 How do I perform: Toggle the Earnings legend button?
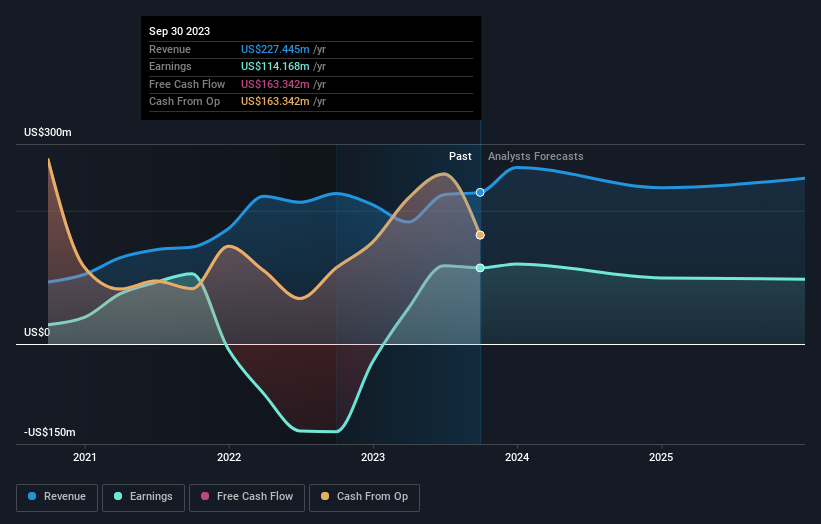(x=143, y=497)
